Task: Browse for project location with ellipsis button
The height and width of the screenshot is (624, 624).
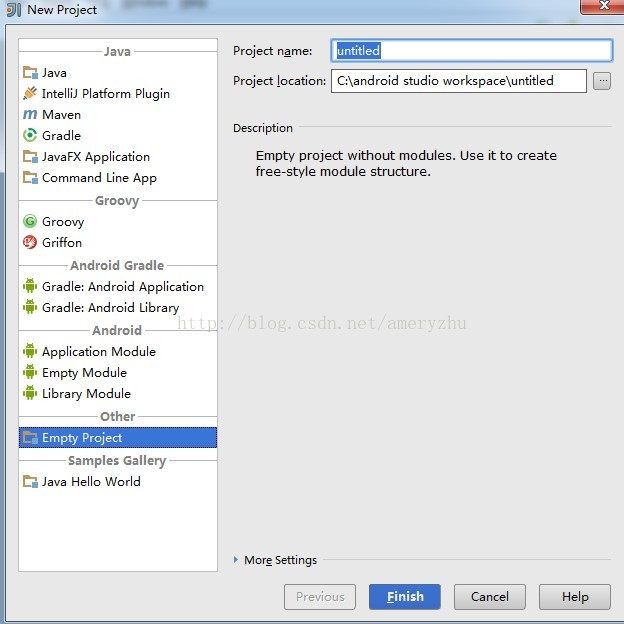Action: pyautogui.click(x=602, y=81)
